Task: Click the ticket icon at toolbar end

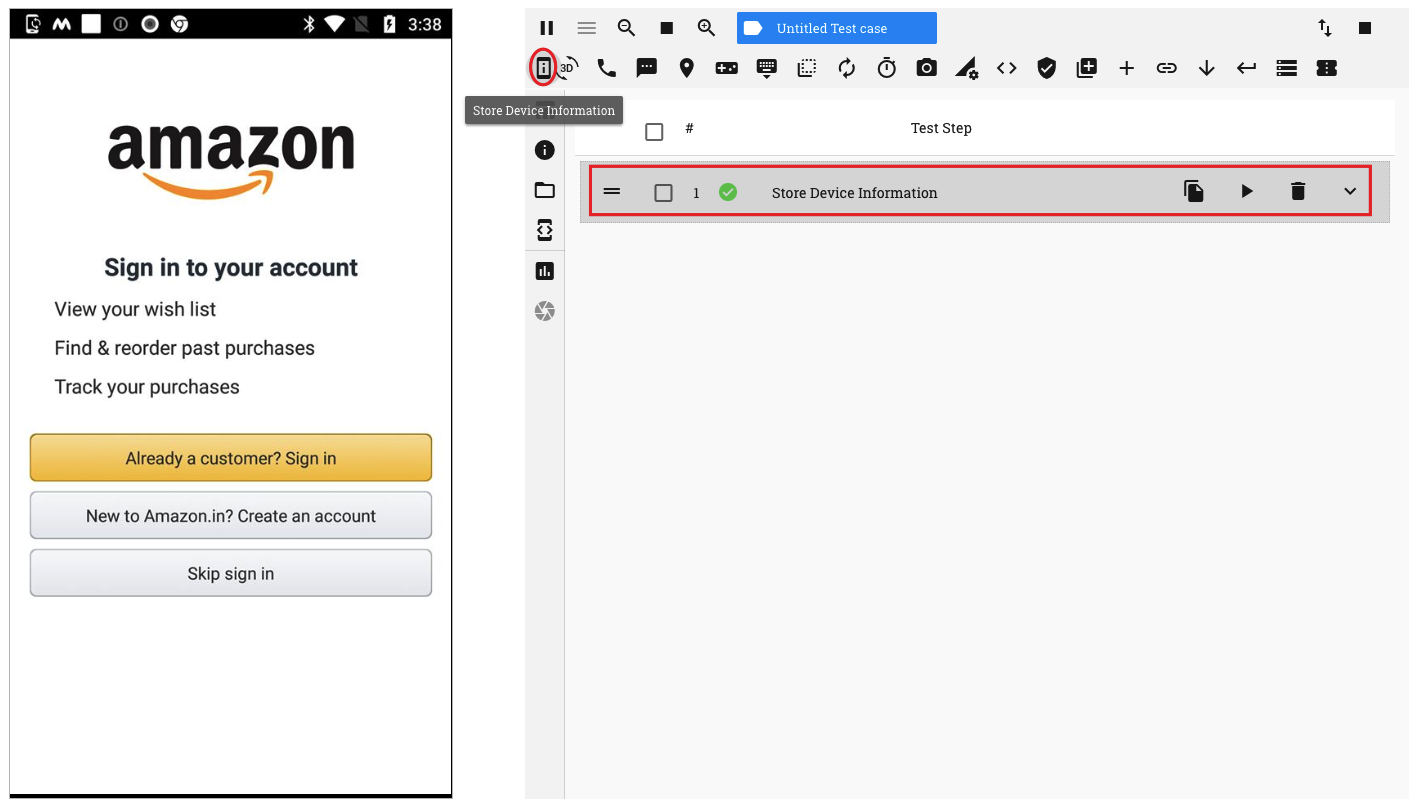Action: click(1327, 67)
